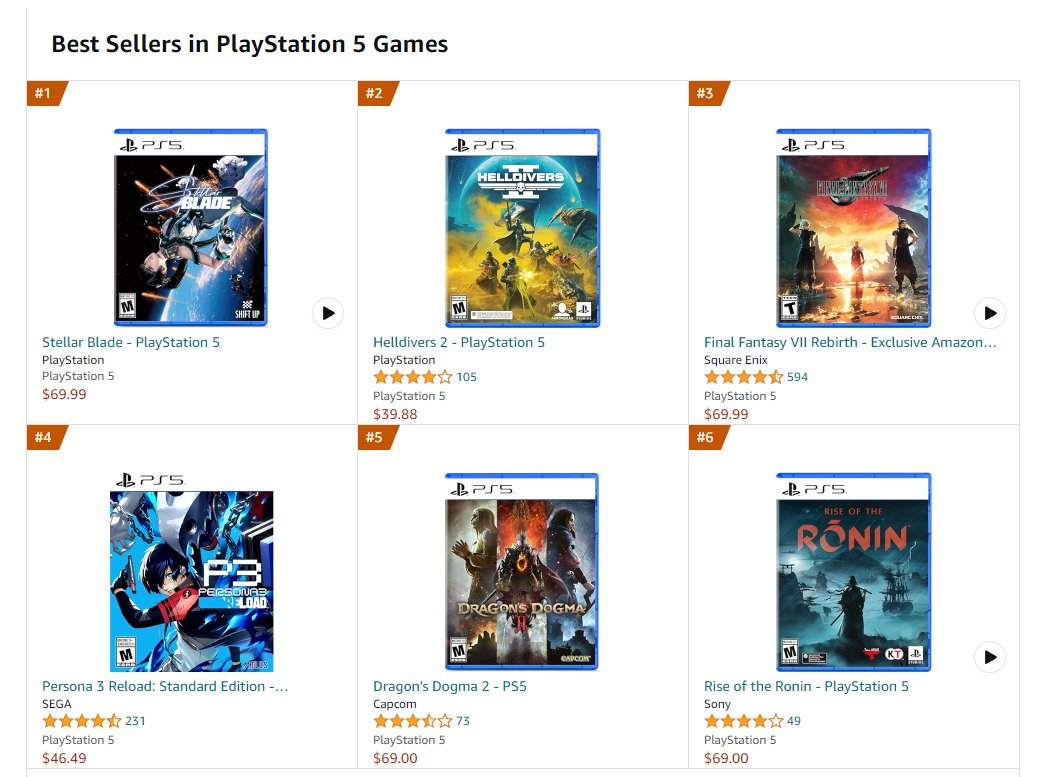Image resolution: width=1037 pixels, height=777 pixels.
Task: Open the Rise of the Ronin title link
Action: point(806,686)
